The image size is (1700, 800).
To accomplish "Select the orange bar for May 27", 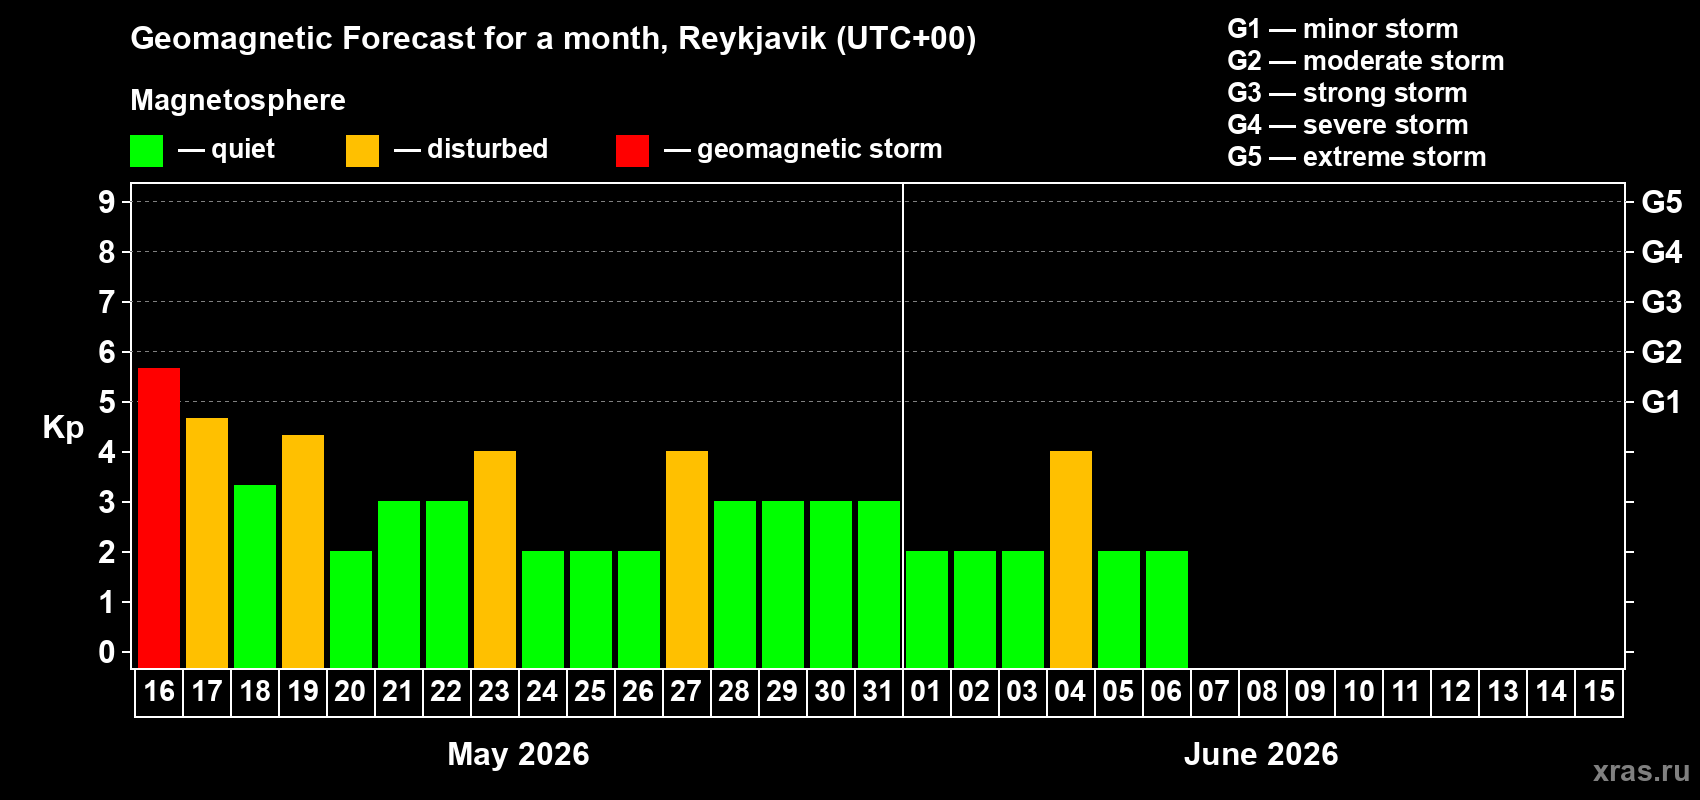I will (687, 559).
